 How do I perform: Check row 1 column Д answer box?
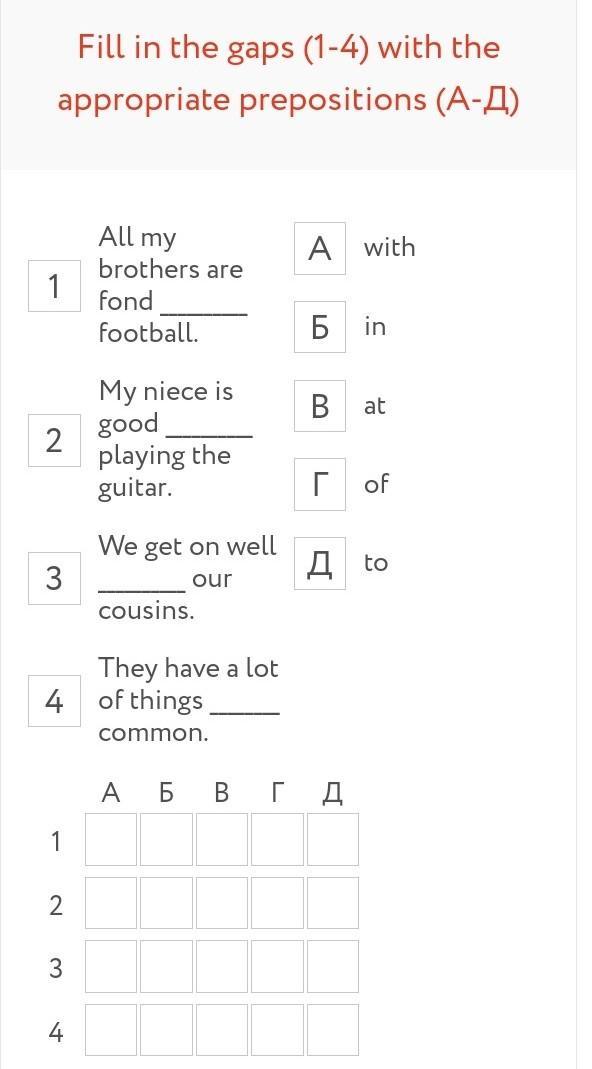click(333, 839)
